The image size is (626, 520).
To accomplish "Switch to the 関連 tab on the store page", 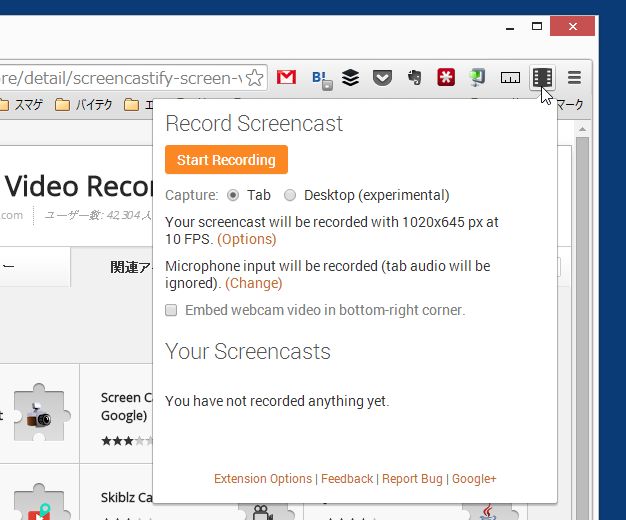I will (x=112, y=267).
